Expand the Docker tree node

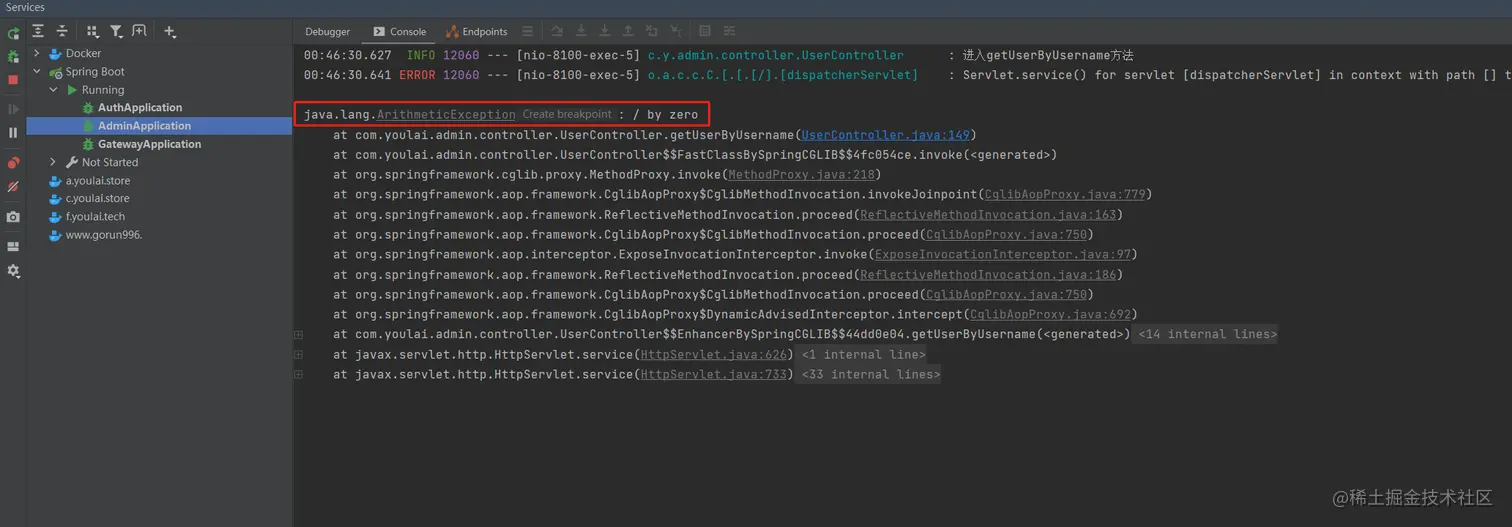coord(37,54)
